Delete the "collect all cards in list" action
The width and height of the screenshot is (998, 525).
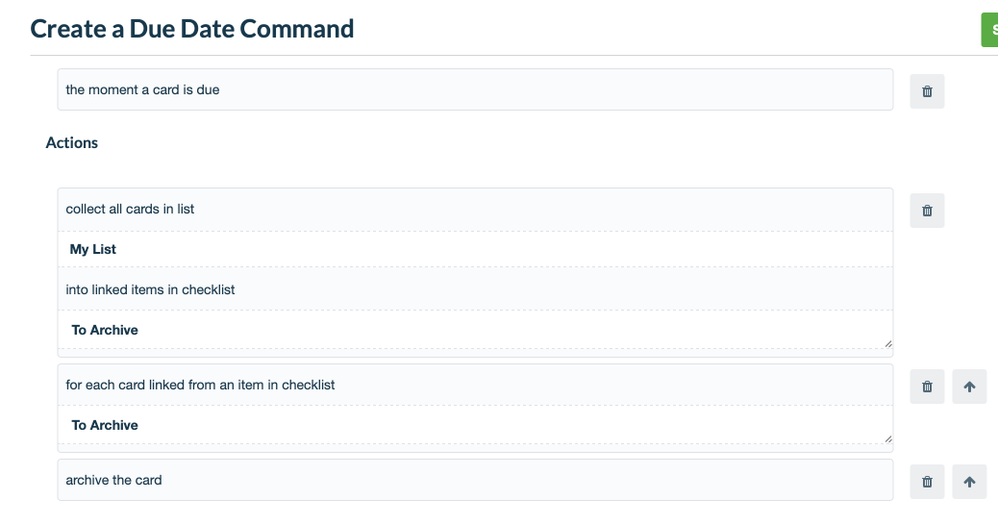click(927, 210)
